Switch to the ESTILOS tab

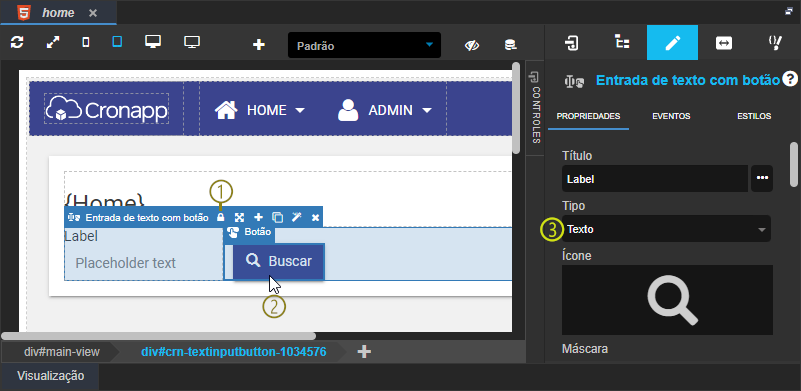pyautogui.click(x=754, y=116)
